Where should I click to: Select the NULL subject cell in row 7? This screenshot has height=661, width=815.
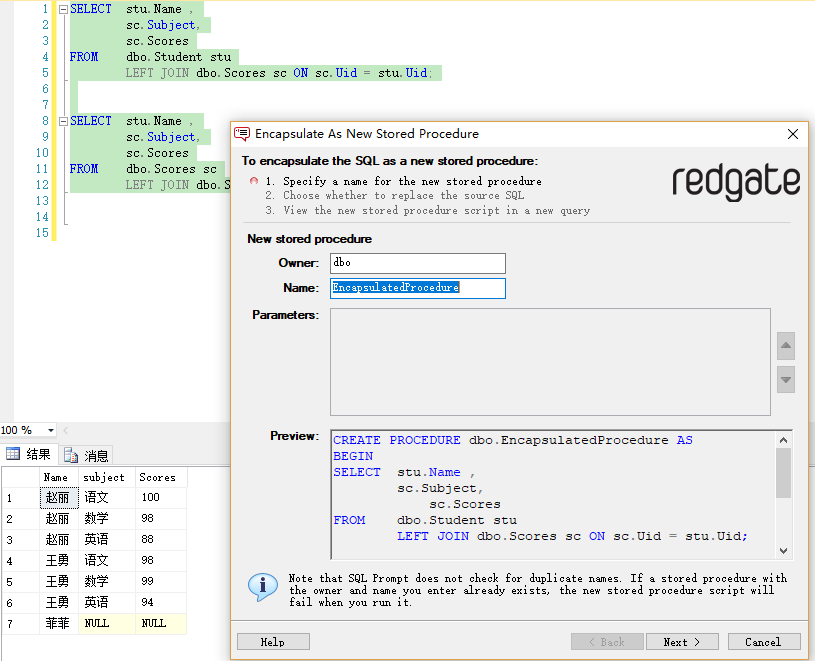(107, 623)
